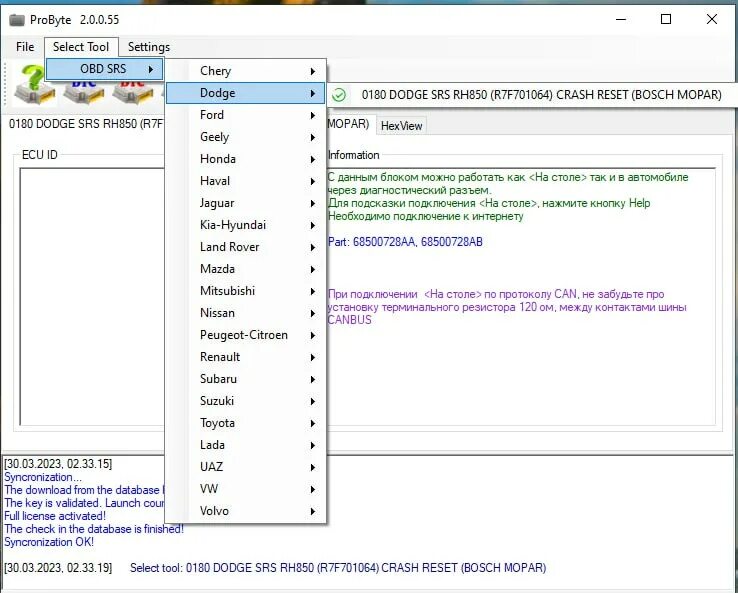Image resolution: width=738 pixels, height=593 pixels.
Task: Open the Mazda submenu
Action: click(245, 269)
